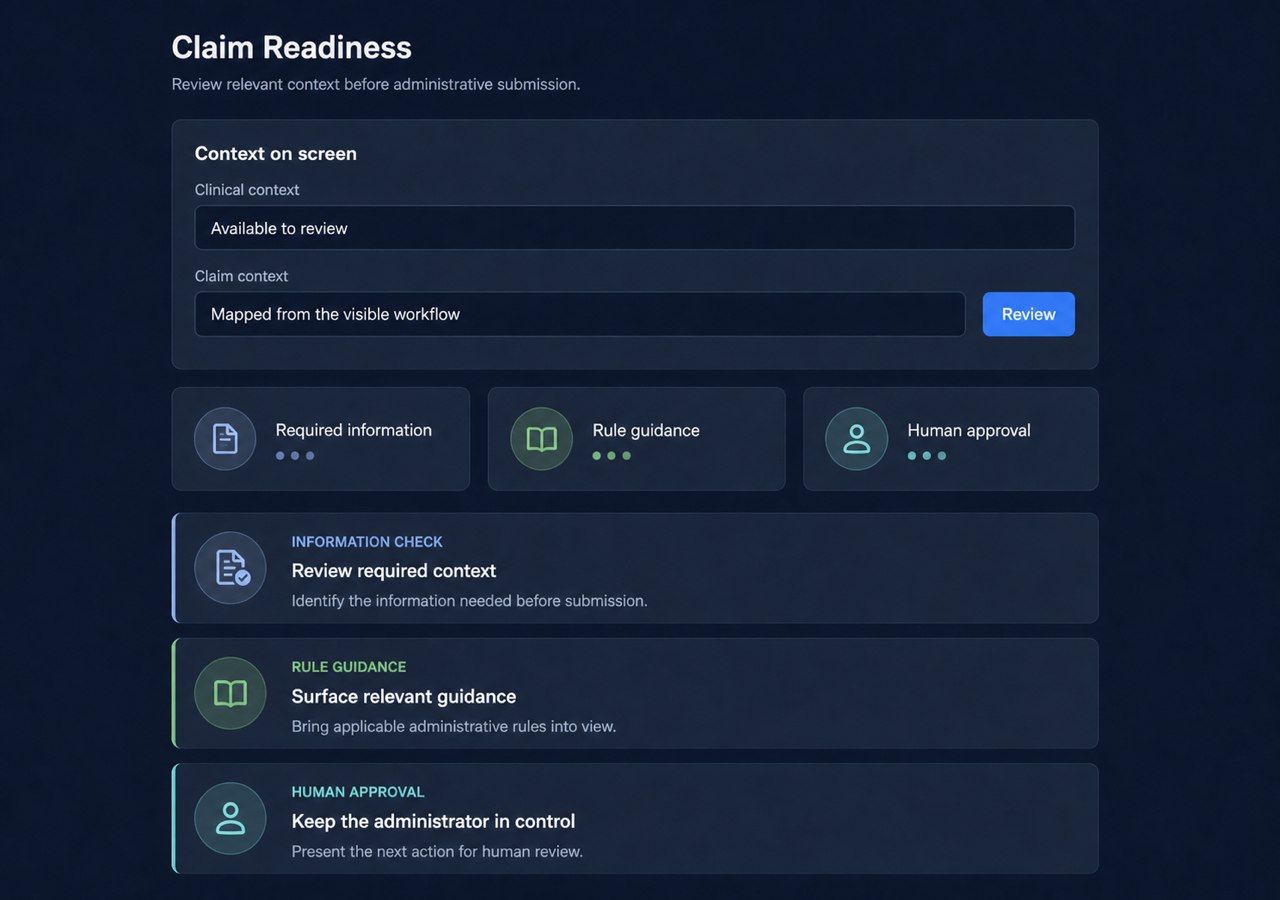Click the Claim Readiness page heading

291,47
